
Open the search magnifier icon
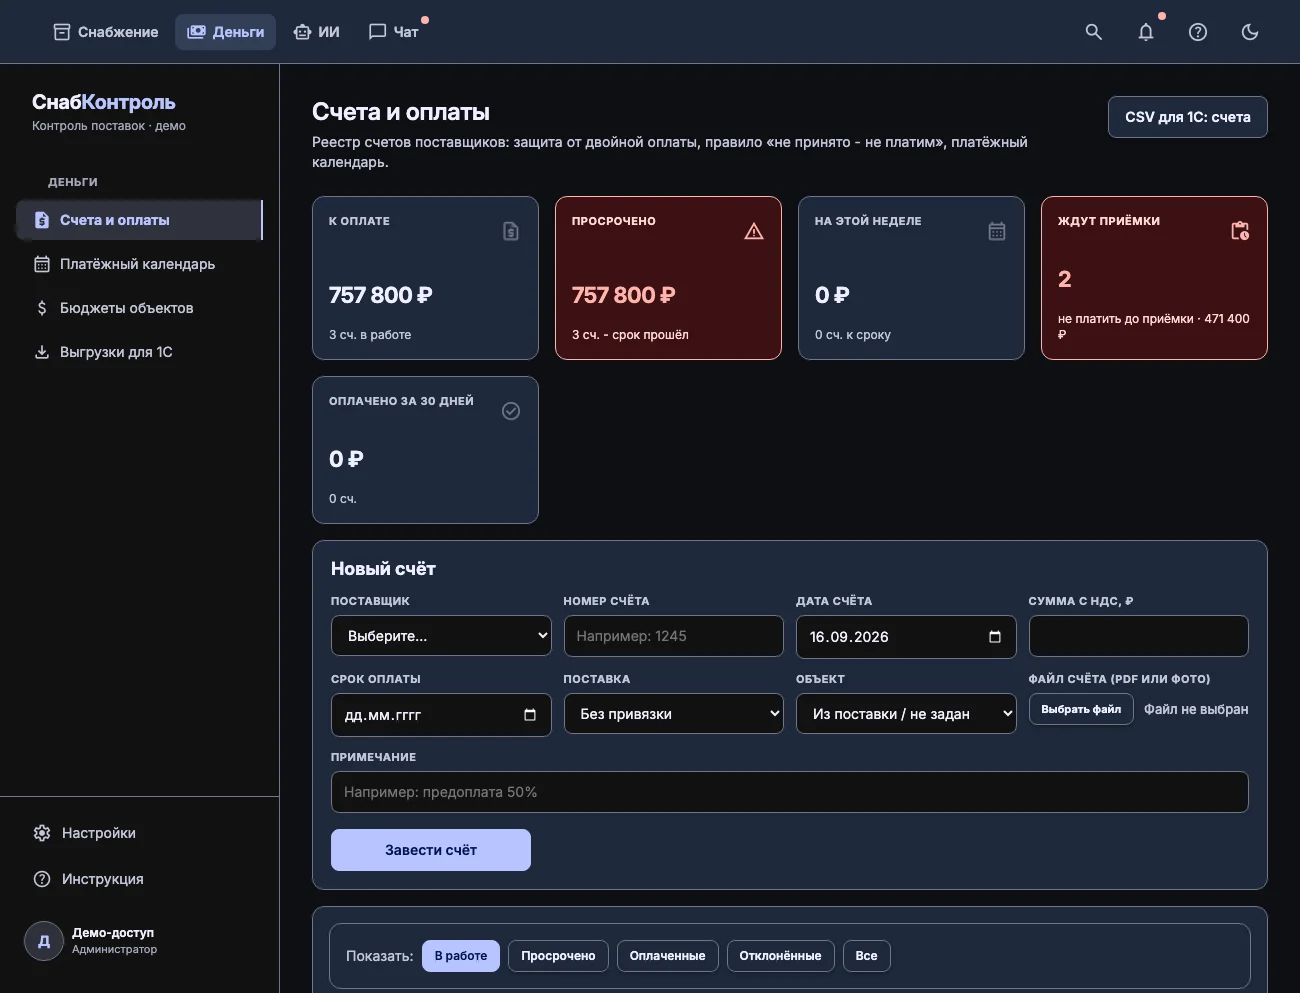[x=1094, y=32]
